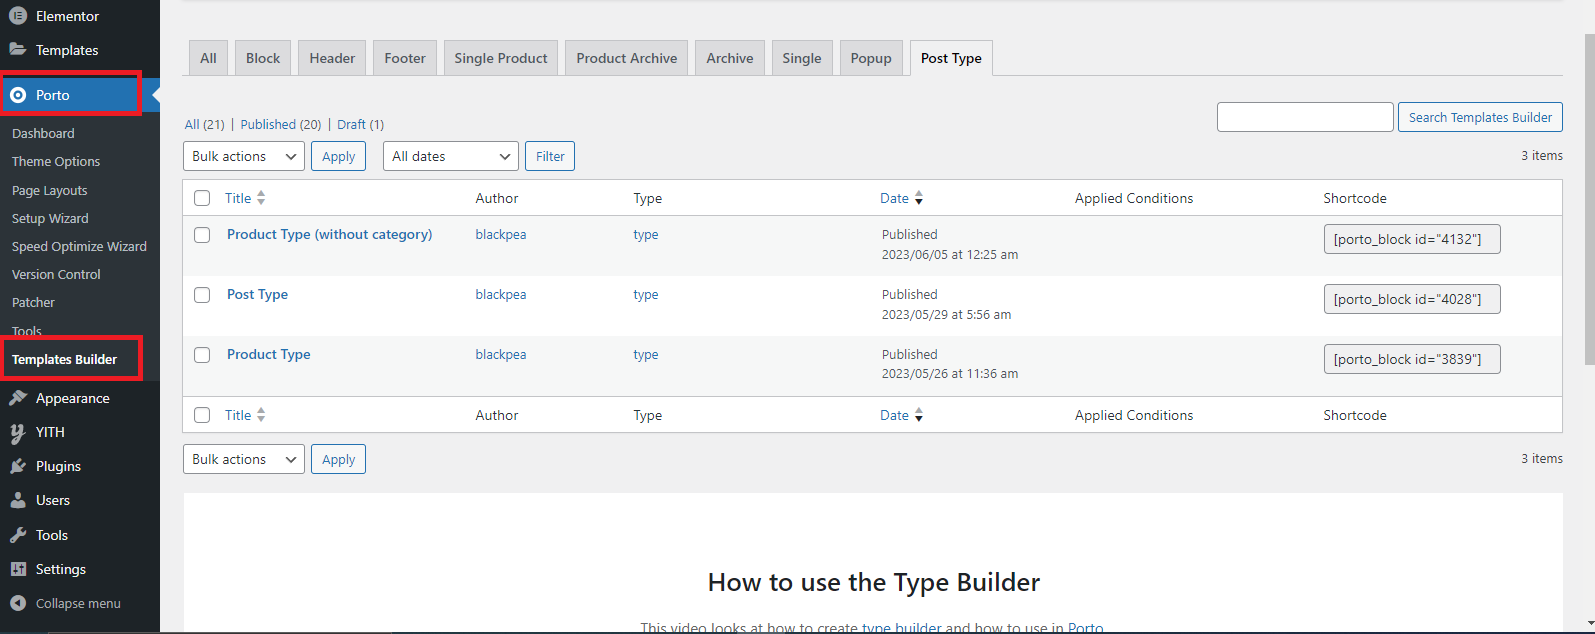
Task: Click the bottom Apply button
Action: pos(339,459)
